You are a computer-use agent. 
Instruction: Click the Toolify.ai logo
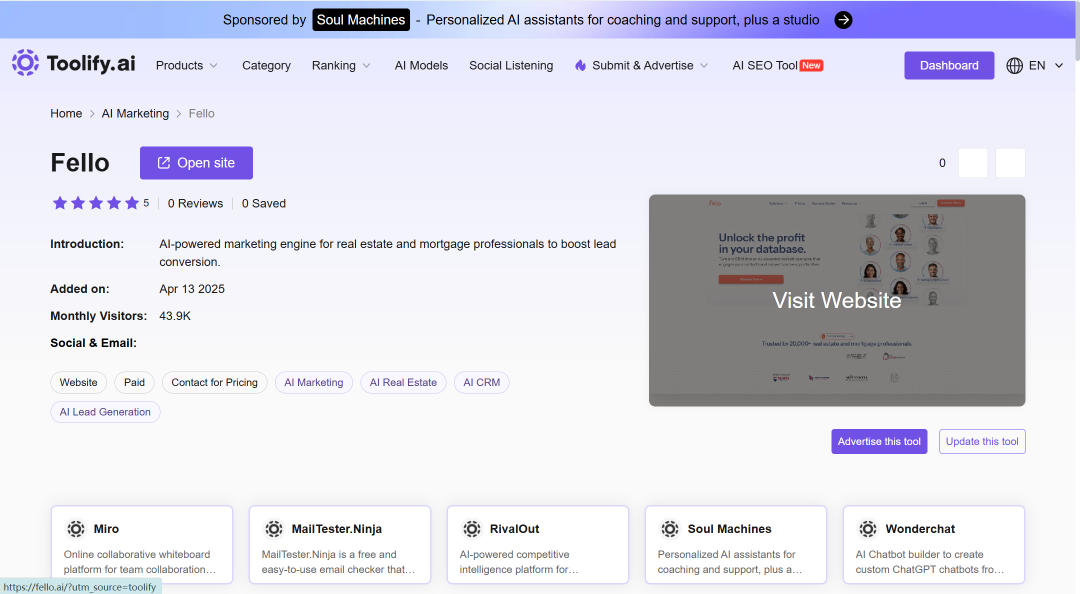point(74,63)
